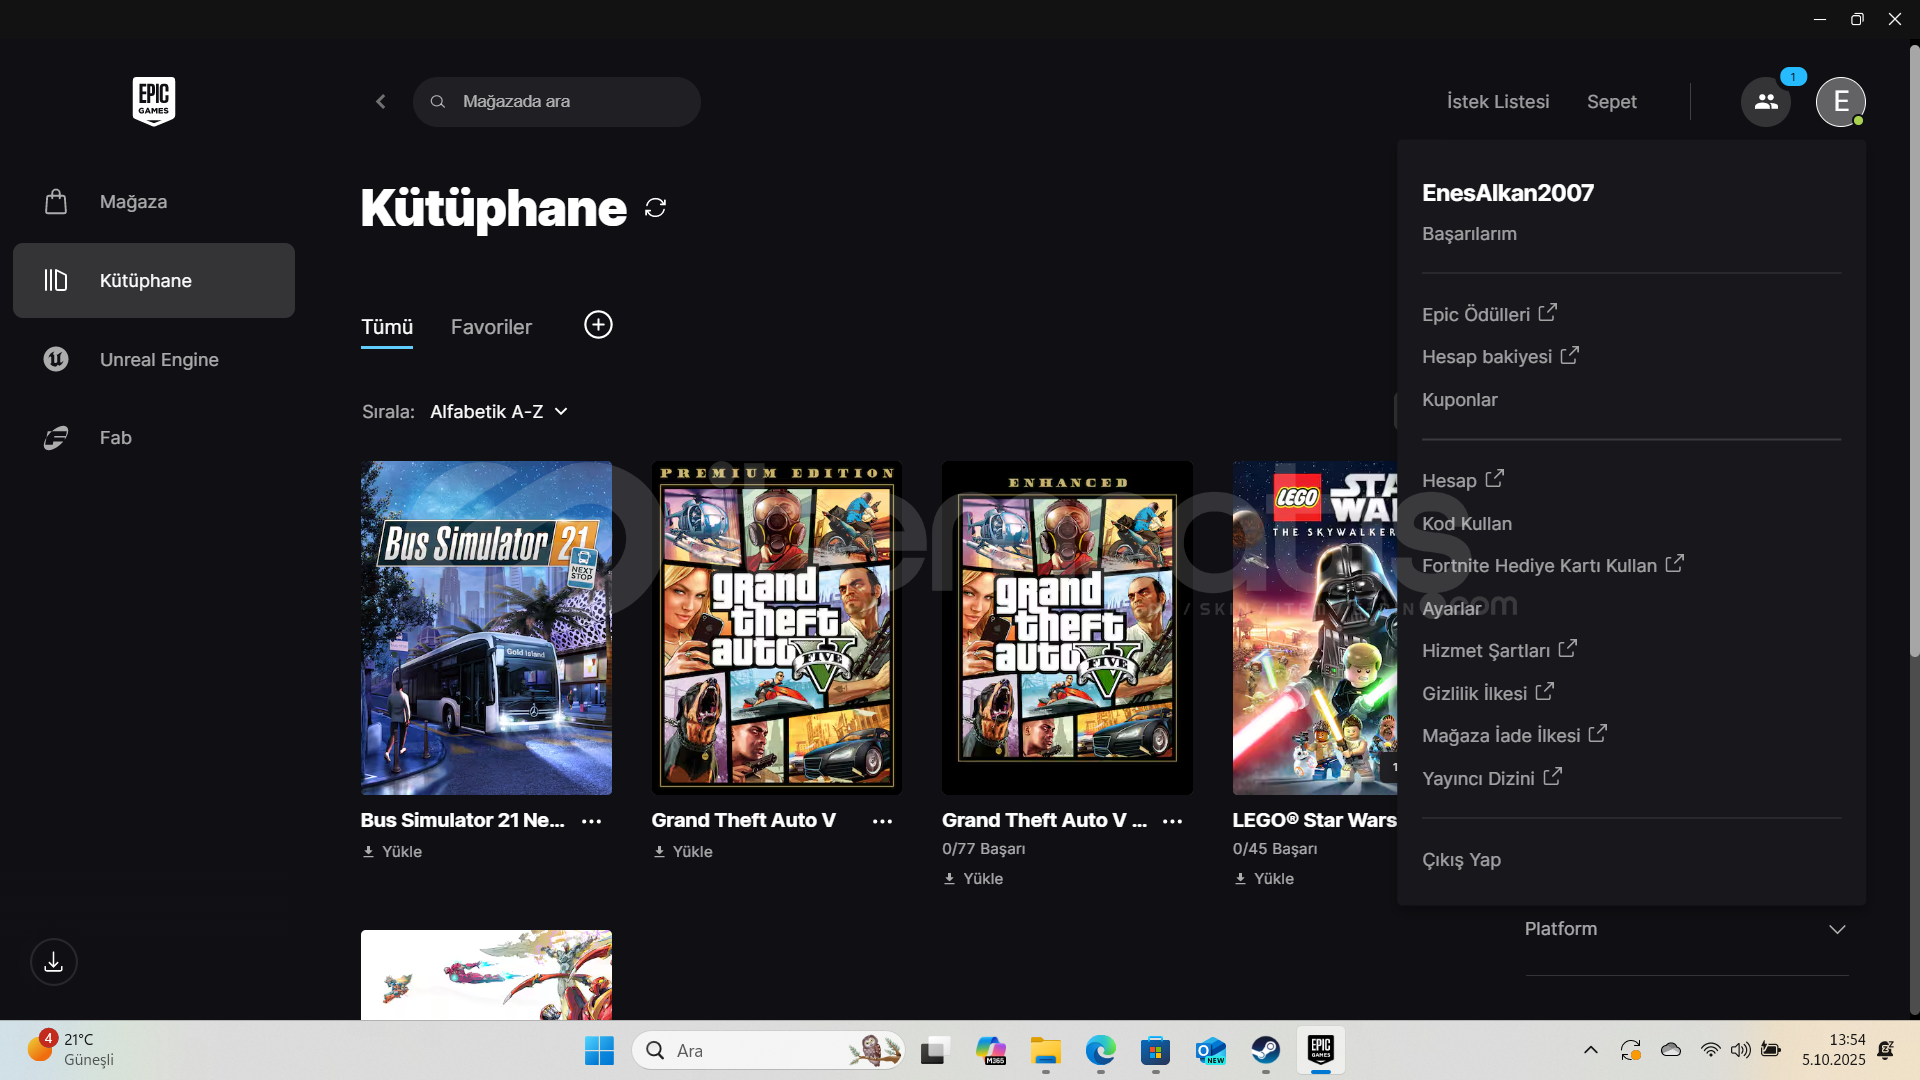
Task: Open Steam from the Windows taskbar
Action: click(1265, 1051)
